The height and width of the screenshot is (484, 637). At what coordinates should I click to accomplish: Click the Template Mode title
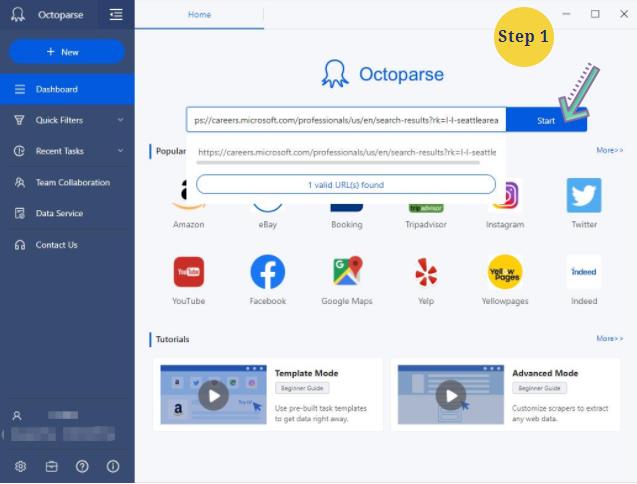tap(306, 373)
